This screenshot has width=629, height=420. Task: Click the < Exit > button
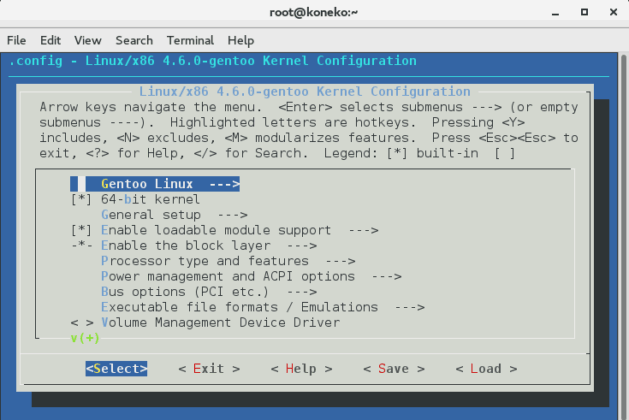pos(209,369)
